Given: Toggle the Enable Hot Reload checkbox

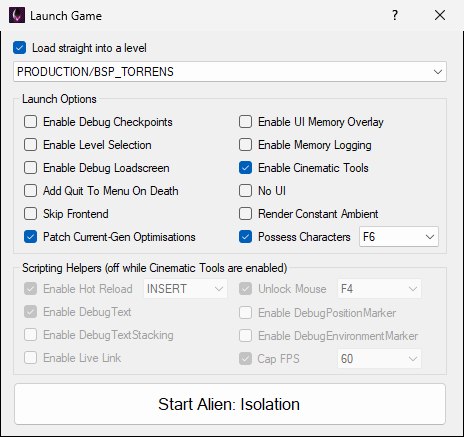Looking at the screenshot, I should [30, 289].
